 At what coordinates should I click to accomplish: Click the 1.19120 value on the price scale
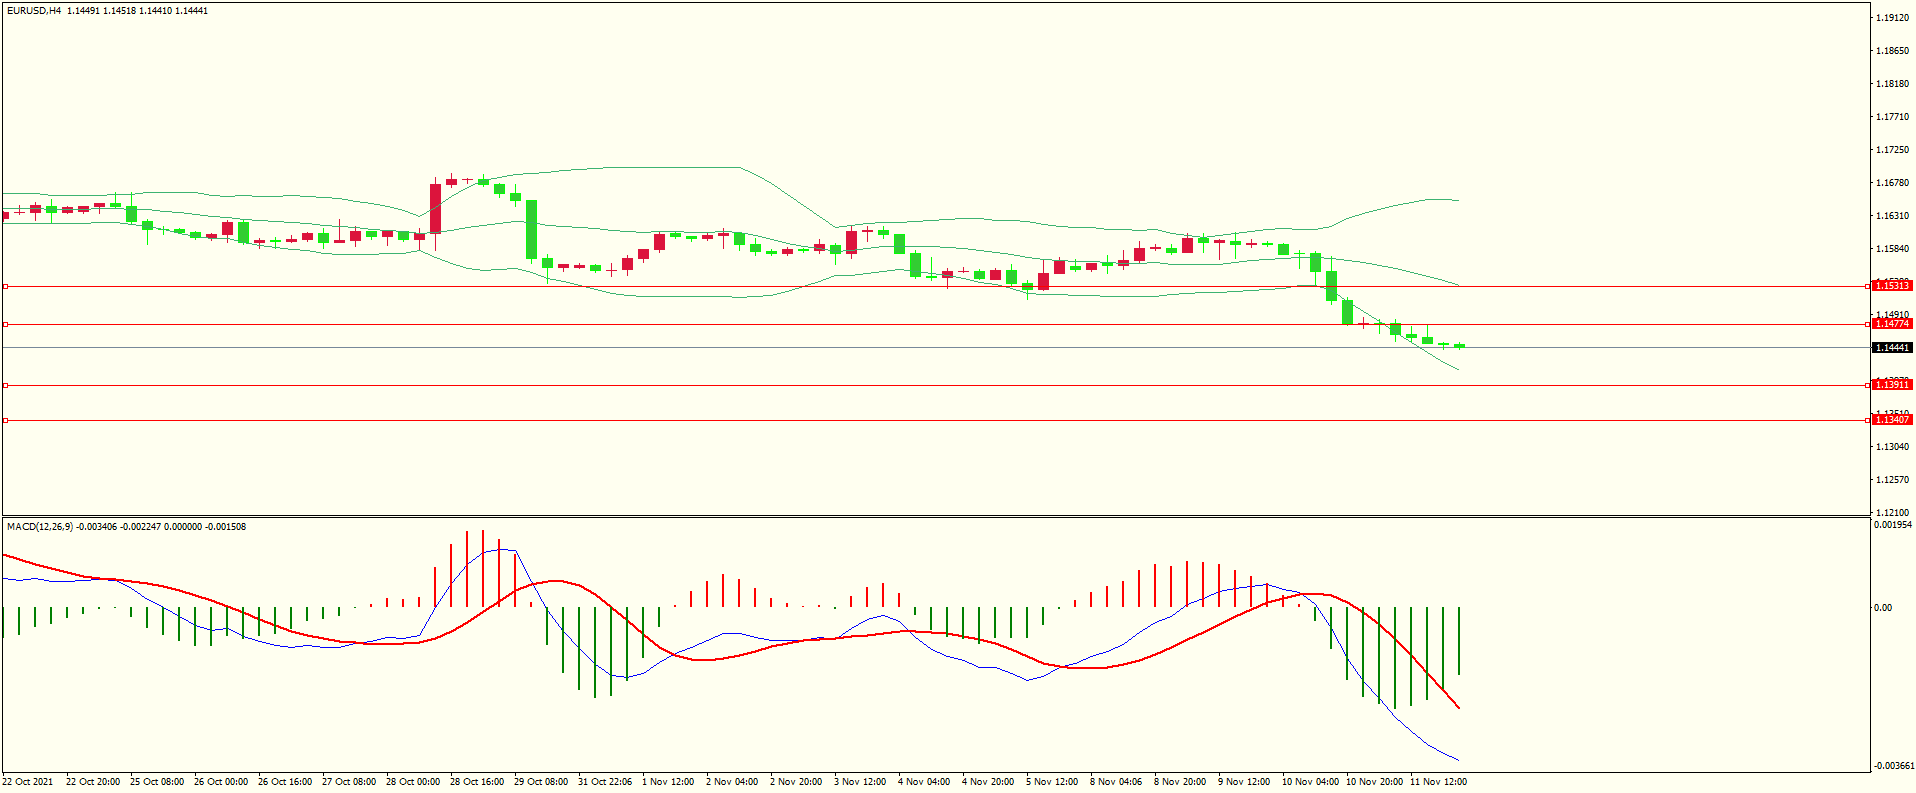(1891, 18)
